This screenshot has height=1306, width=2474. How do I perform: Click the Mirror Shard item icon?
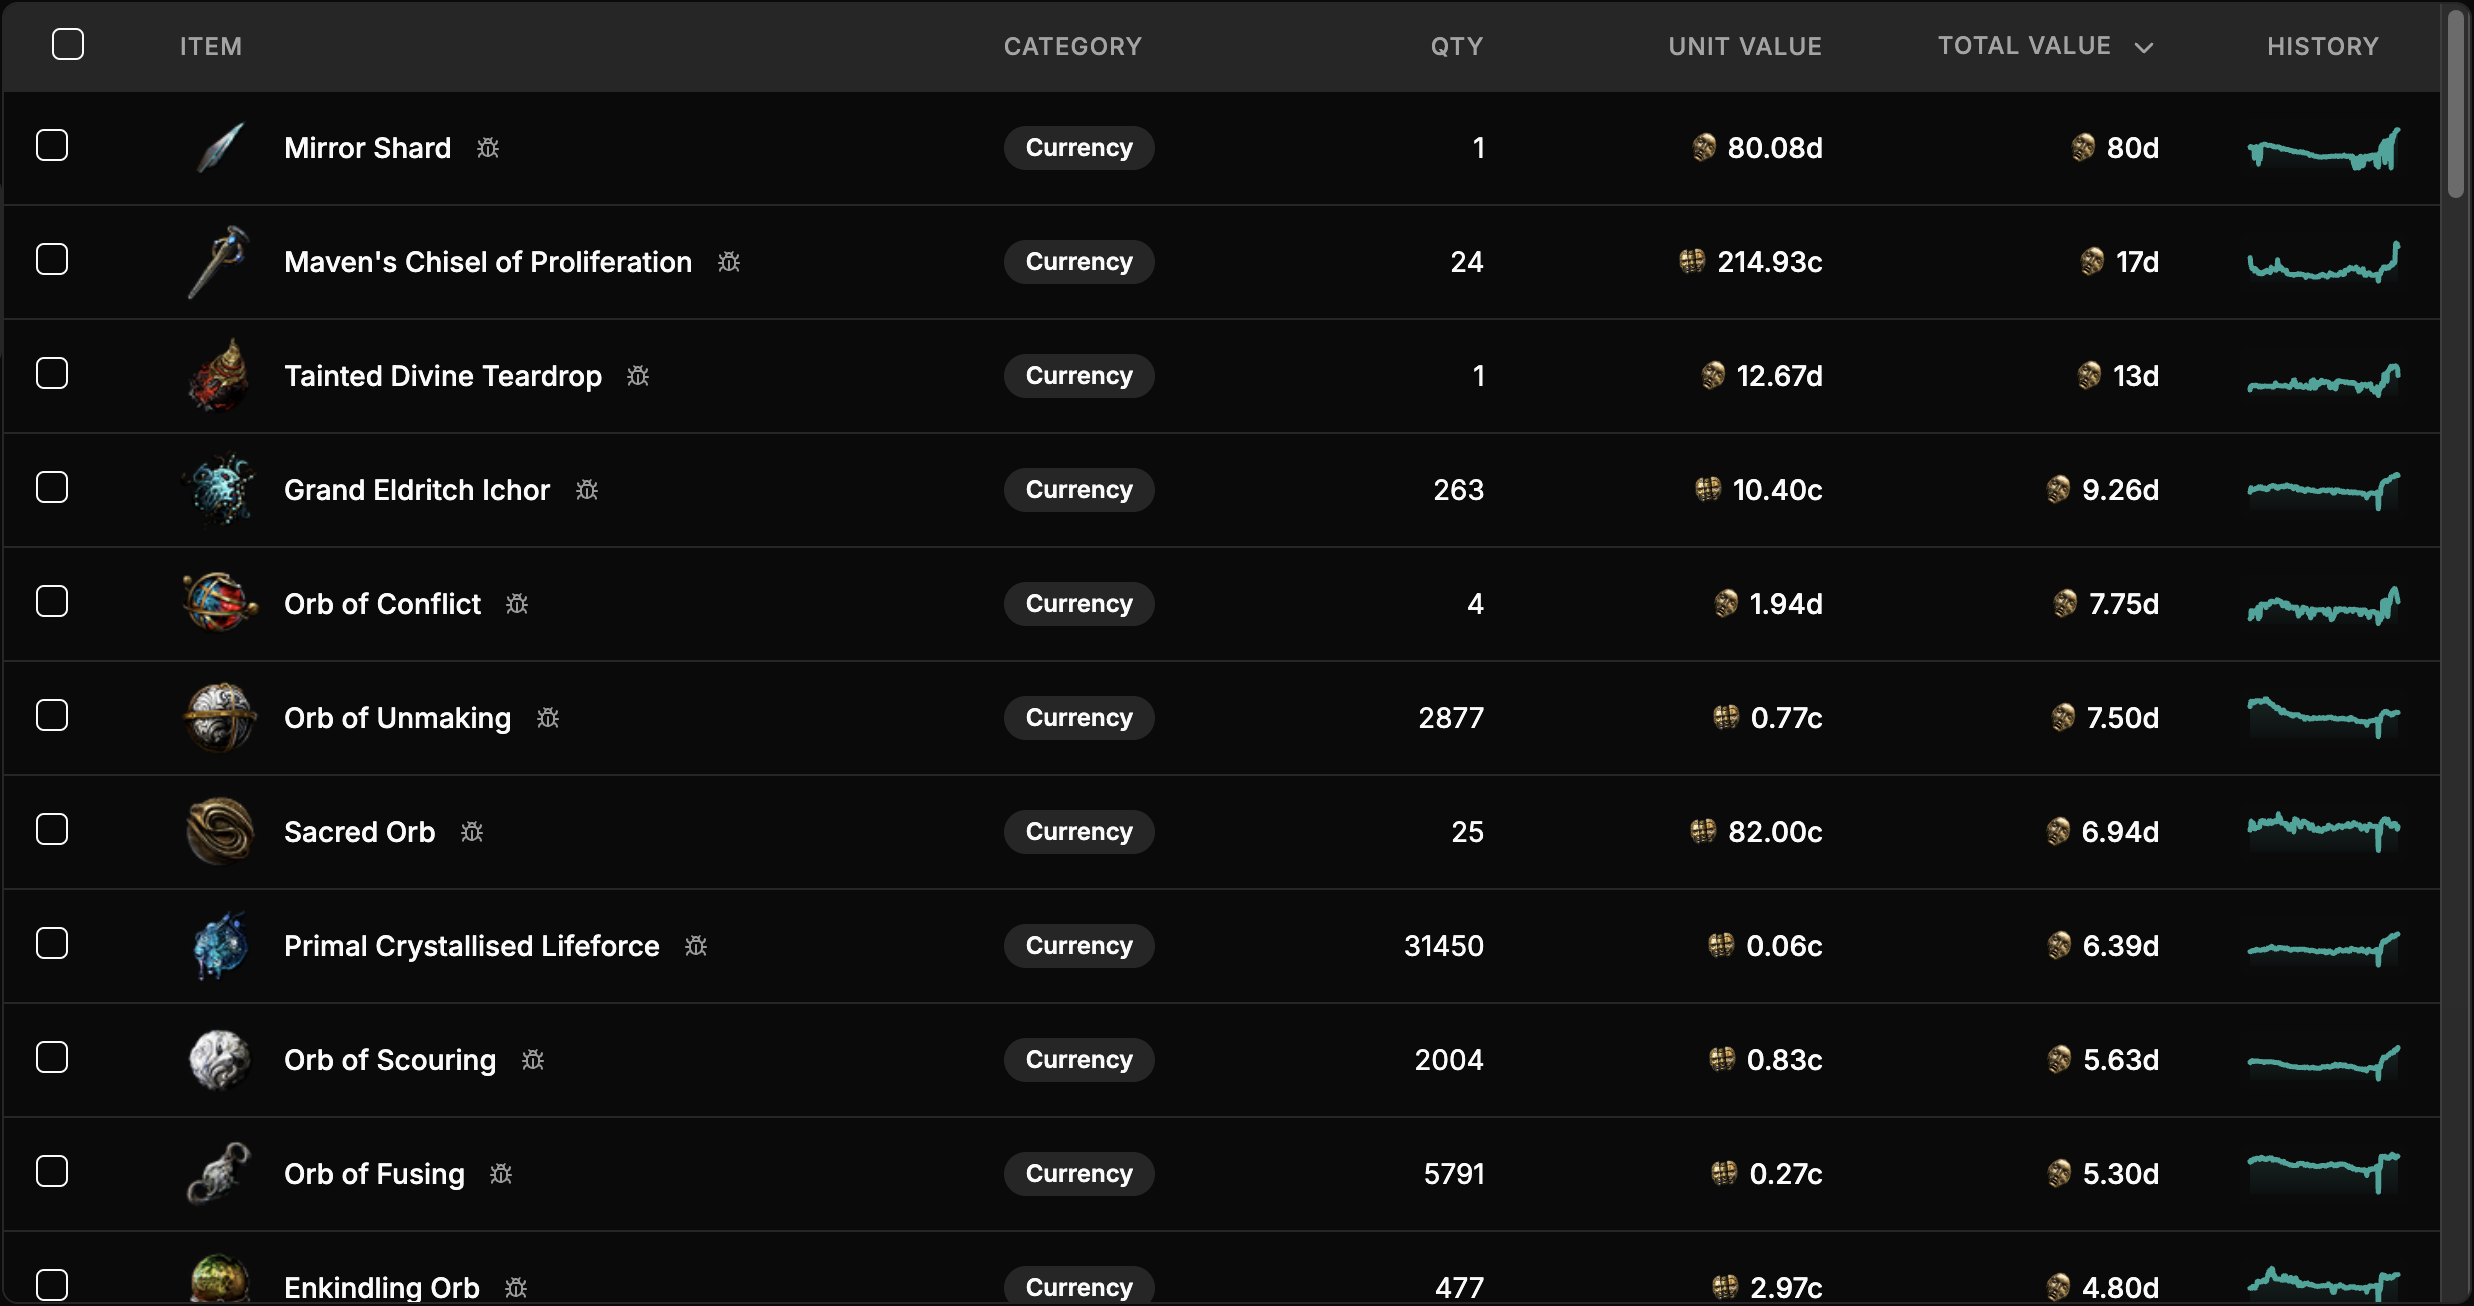220,148
